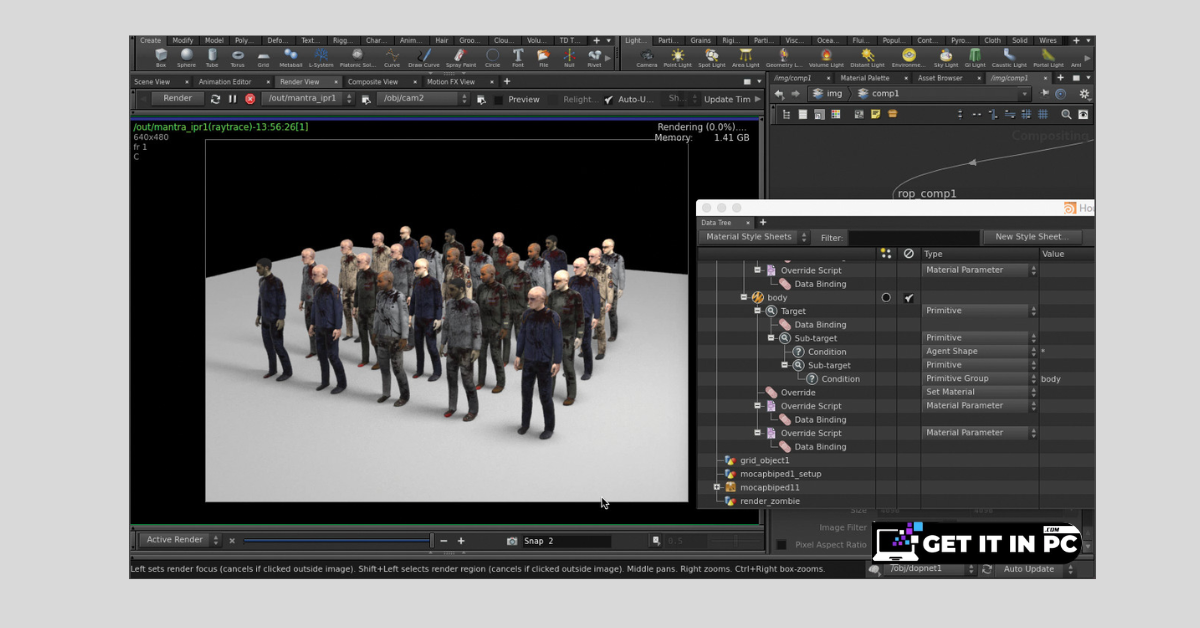Switch to the Composite View tab
The width and height of the screenshot is (1200, 628).
tap(372, 82)
